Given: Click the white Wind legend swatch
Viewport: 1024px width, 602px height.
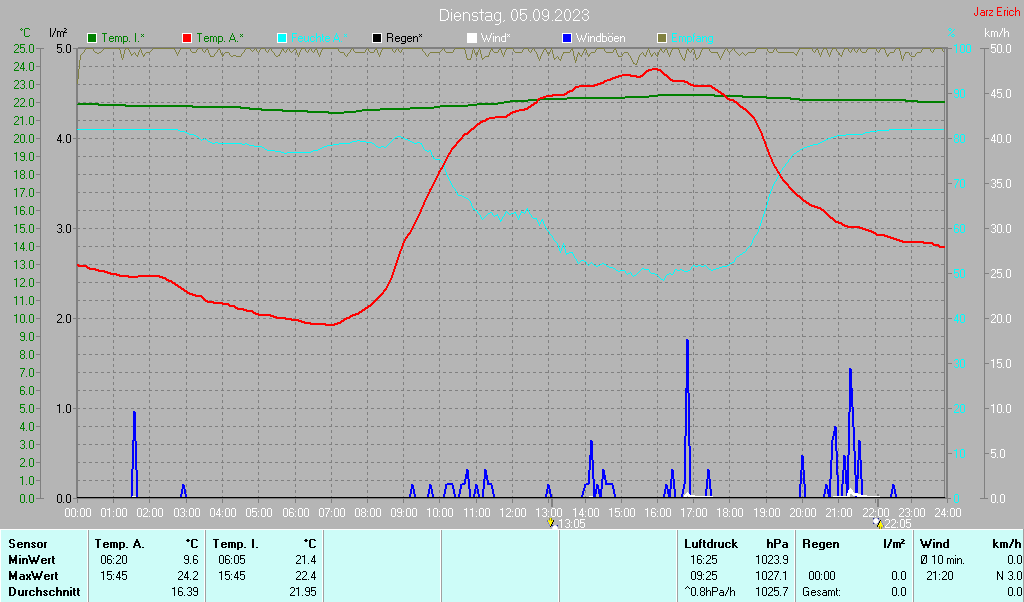Looking at the screenshot, I should coord(472,39).
